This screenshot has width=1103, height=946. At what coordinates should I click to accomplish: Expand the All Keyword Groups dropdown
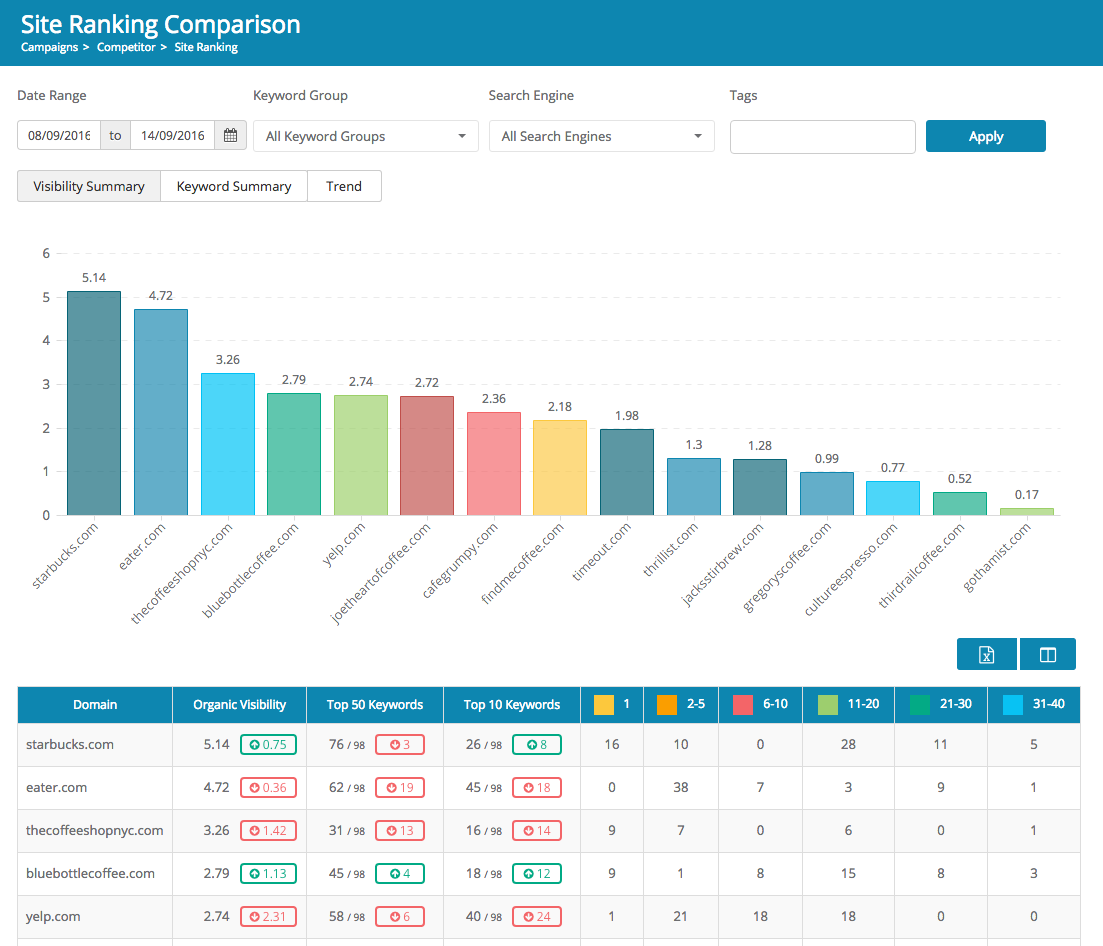(x=365, y=137)
